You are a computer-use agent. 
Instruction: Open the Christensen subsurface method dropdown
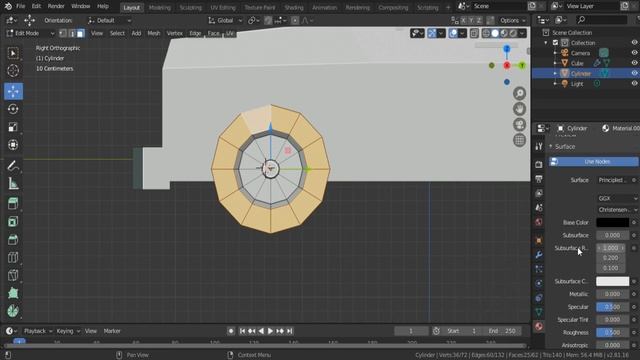pyautogui.click(x=617, y=210)
